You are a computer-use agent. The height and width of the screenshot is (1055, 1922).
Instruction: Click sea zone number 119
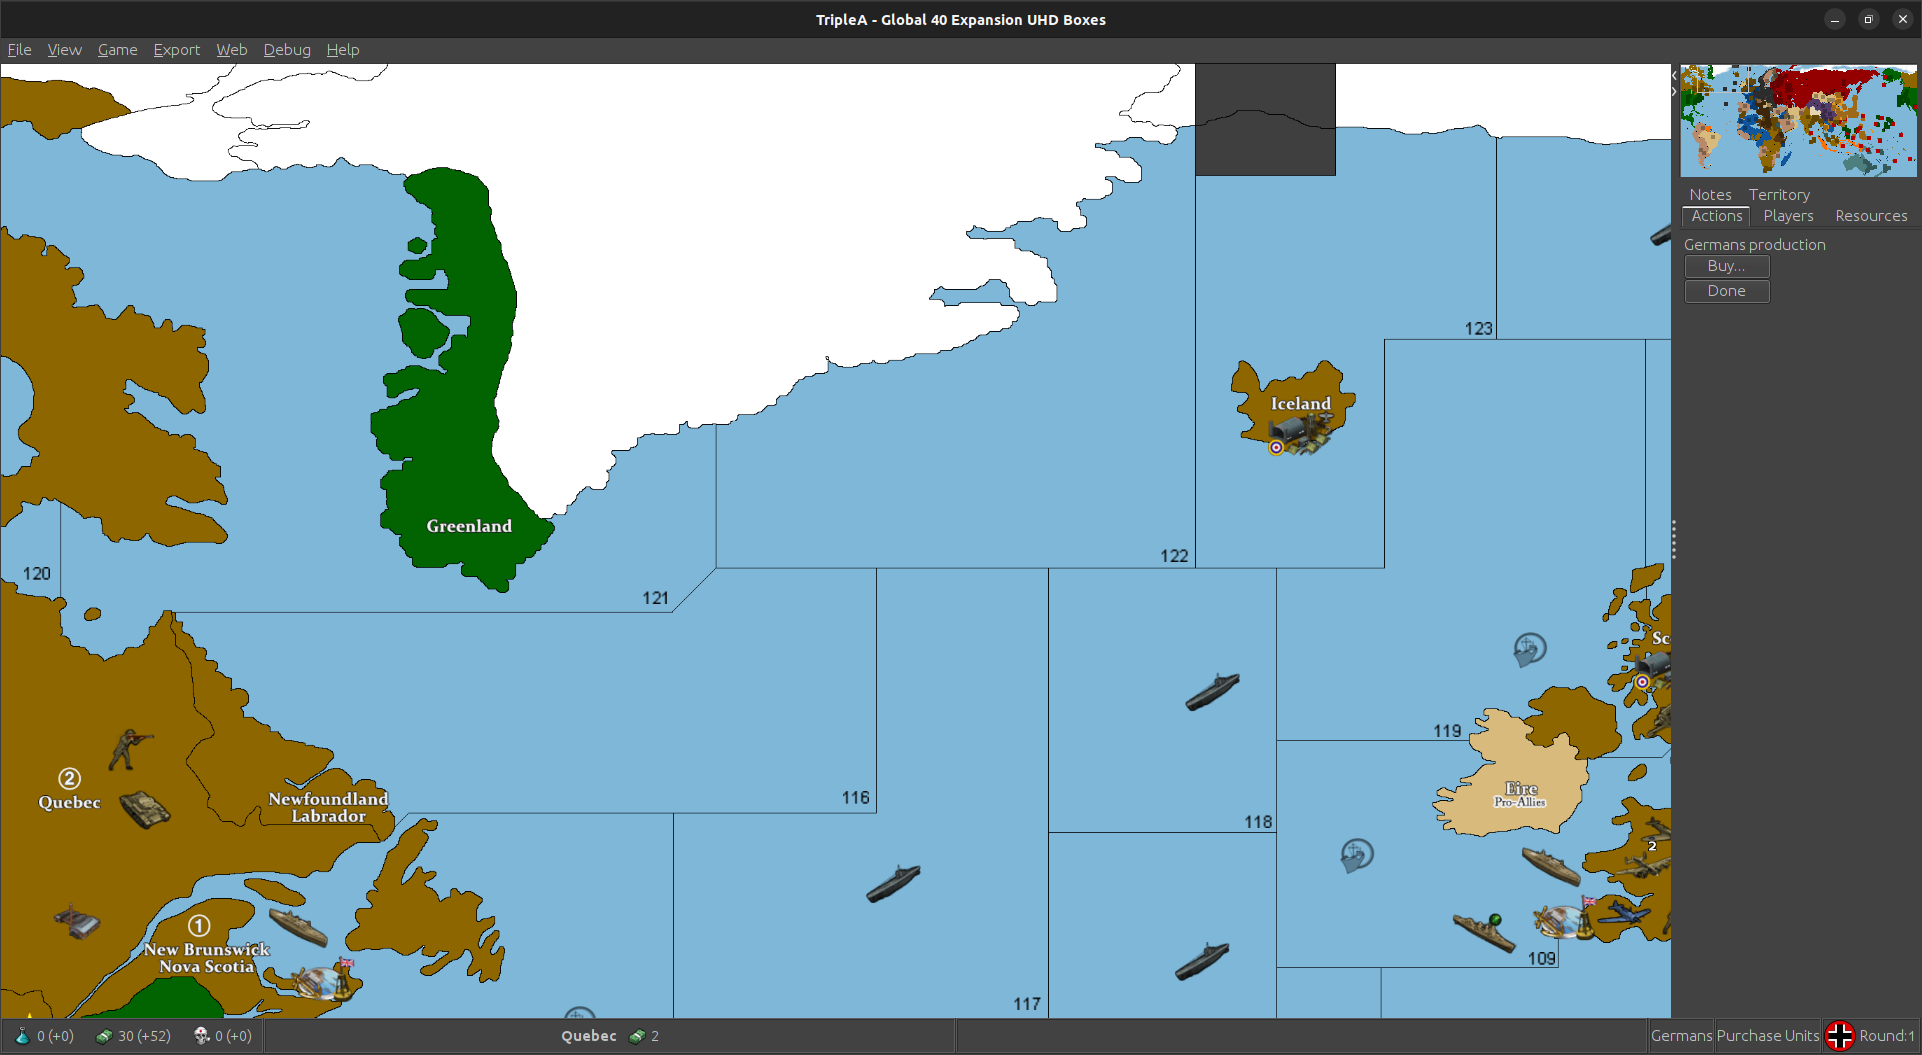(1447, 731)
